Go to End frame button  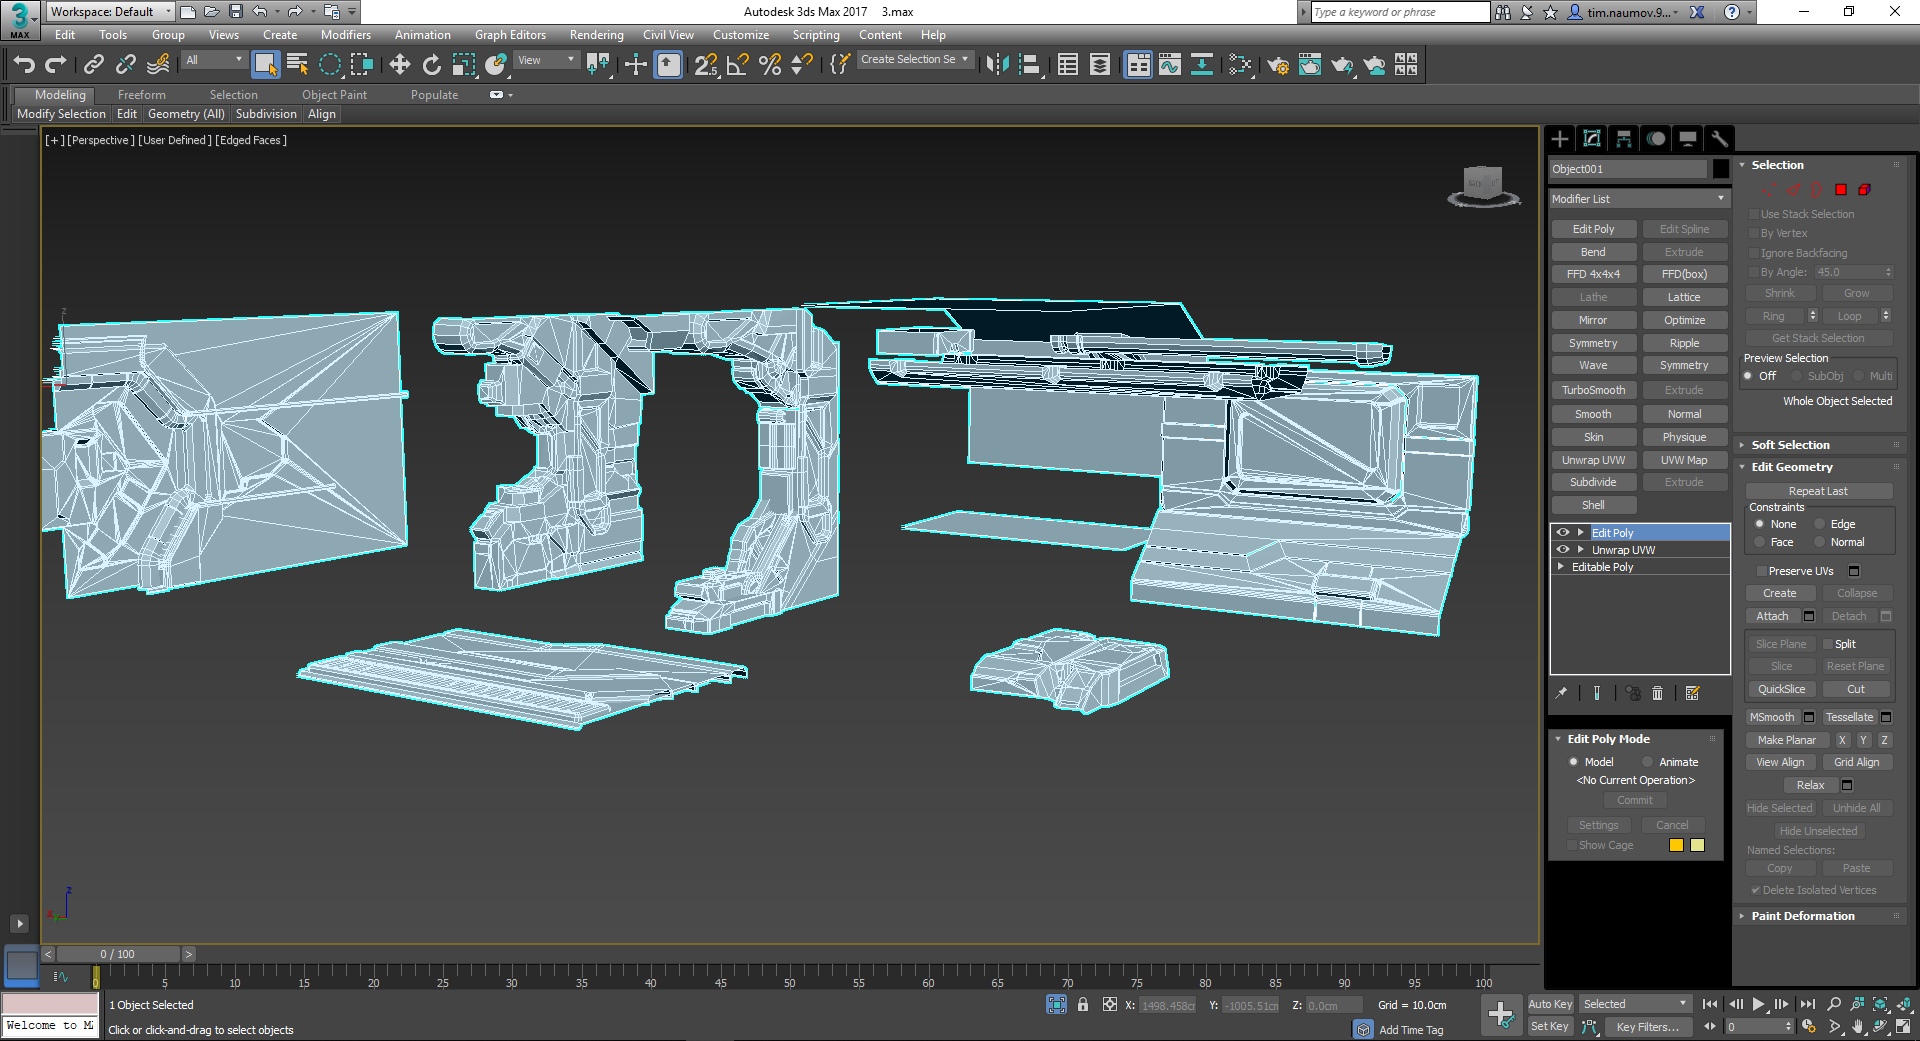tap(1807, 1004)
